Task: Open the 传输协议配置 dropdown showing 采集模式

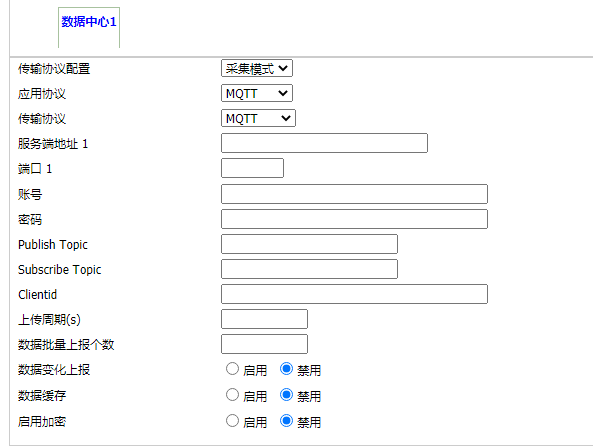Action: point(257,68)
